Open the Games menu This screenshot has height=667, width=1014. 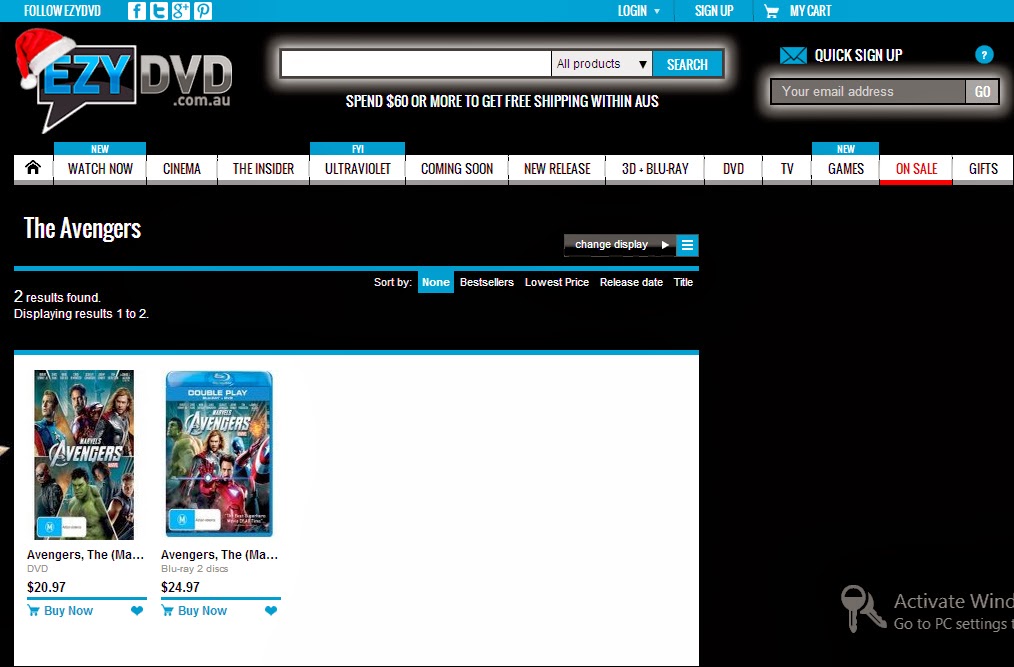[846, 169]
